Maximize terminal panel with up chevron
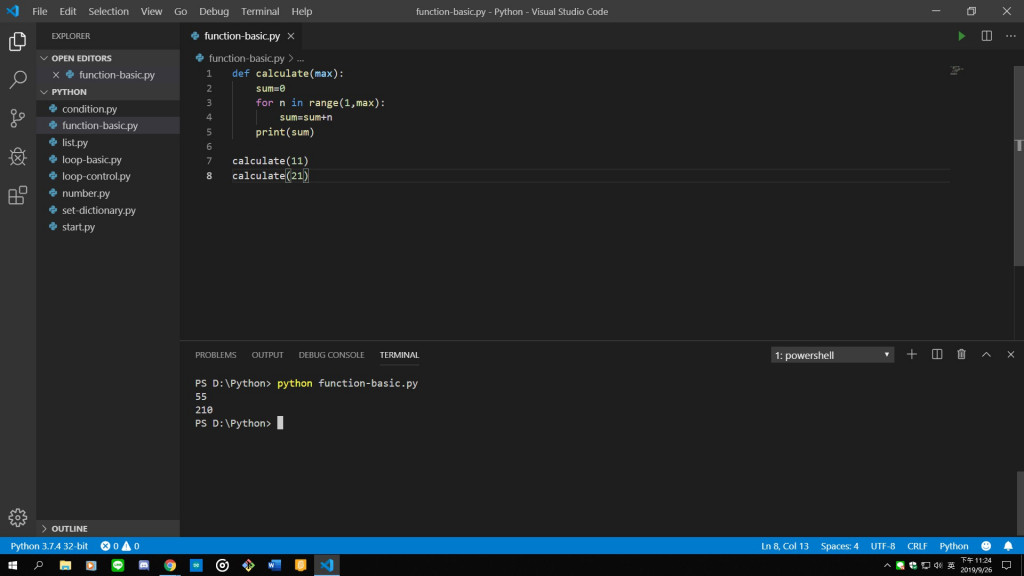 (986, 355)
